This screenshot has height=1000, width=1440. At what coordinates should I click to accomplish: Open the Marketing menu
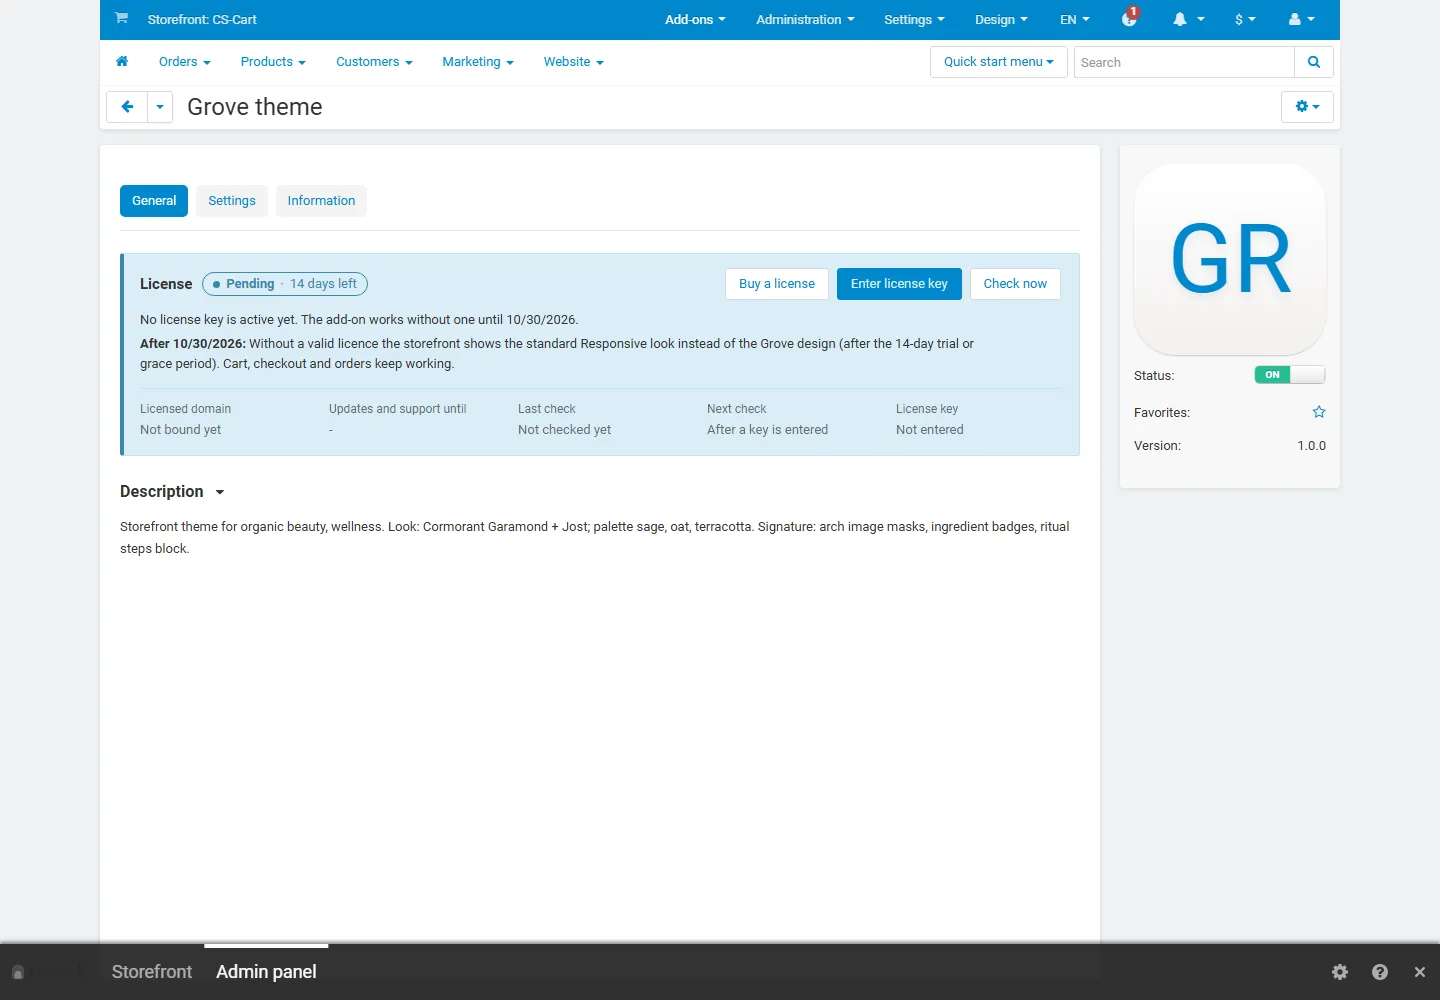point(478,62)
